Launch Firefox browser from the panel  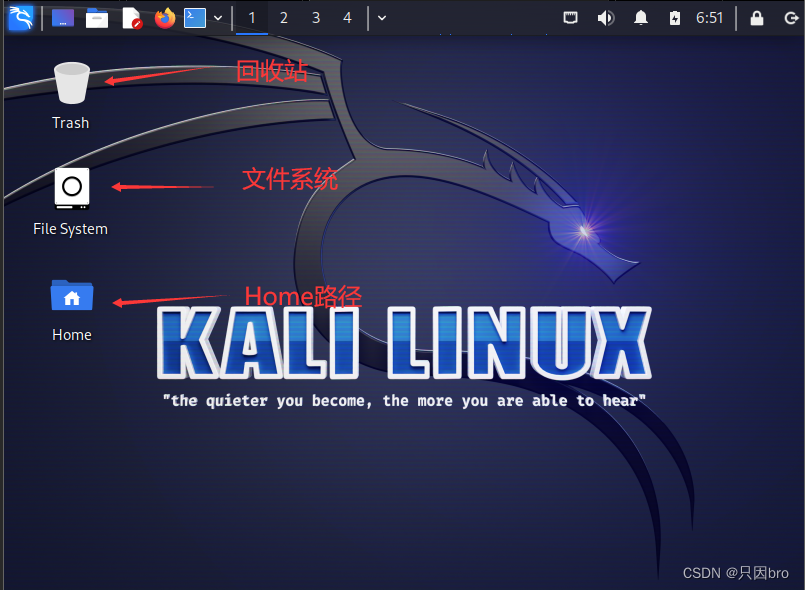click(165, 18)
